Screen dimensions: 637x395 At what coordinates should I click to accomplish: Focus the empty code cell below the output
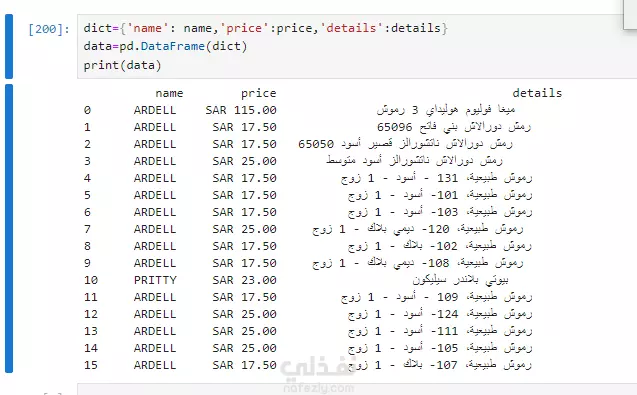pos(357,389)
